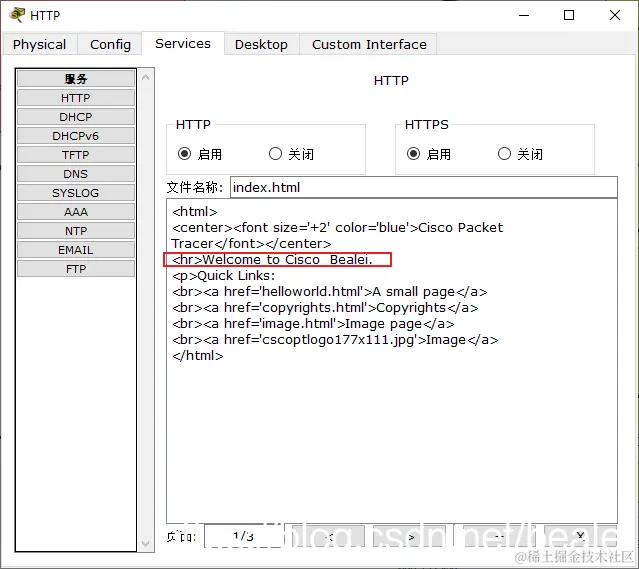Switch to the Physical tab
This screenshot has width=639, height=569.
40,44
